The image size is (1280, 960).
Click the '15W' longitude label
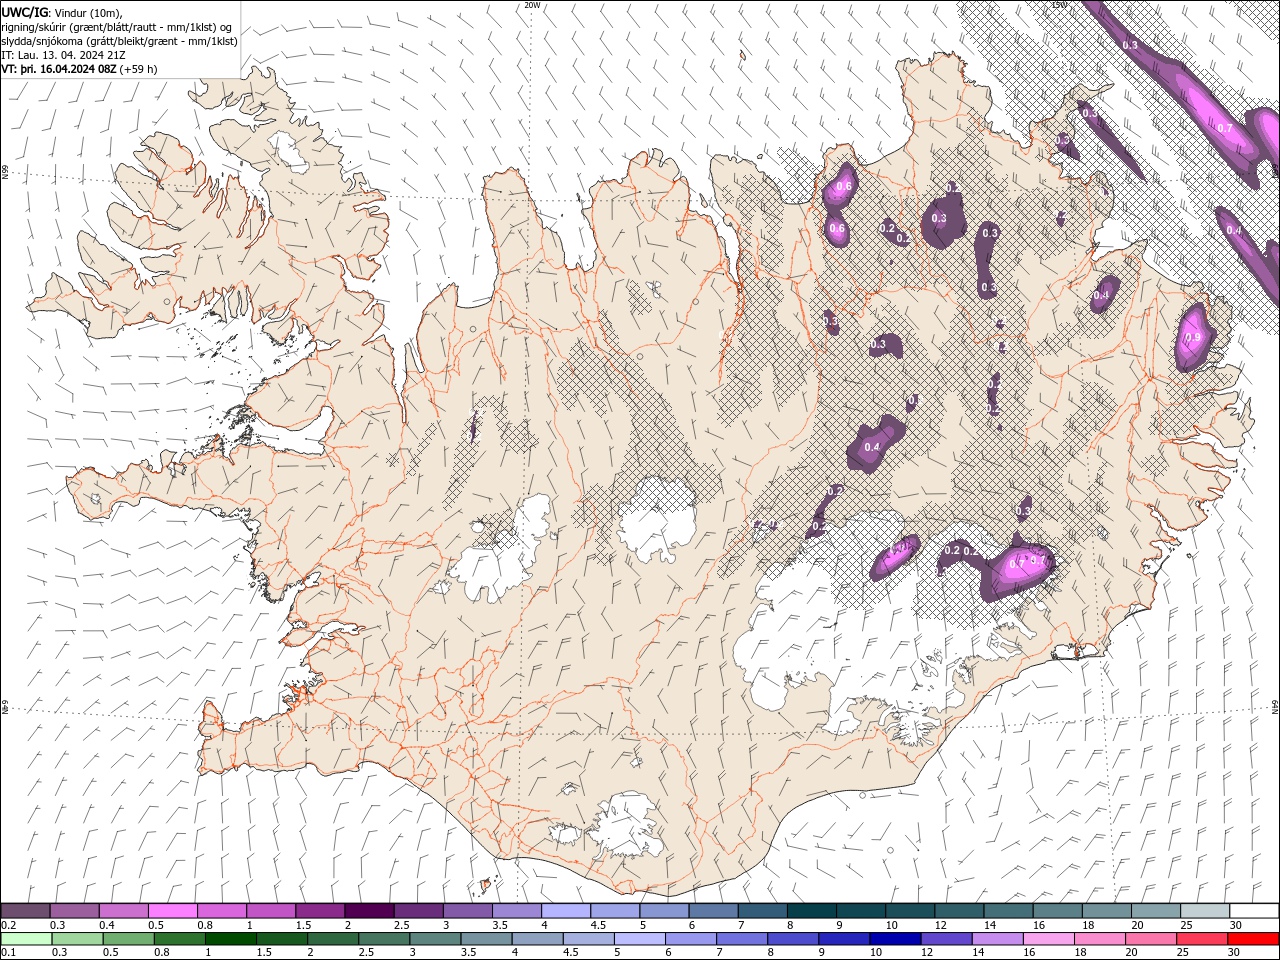point(1059,5)
